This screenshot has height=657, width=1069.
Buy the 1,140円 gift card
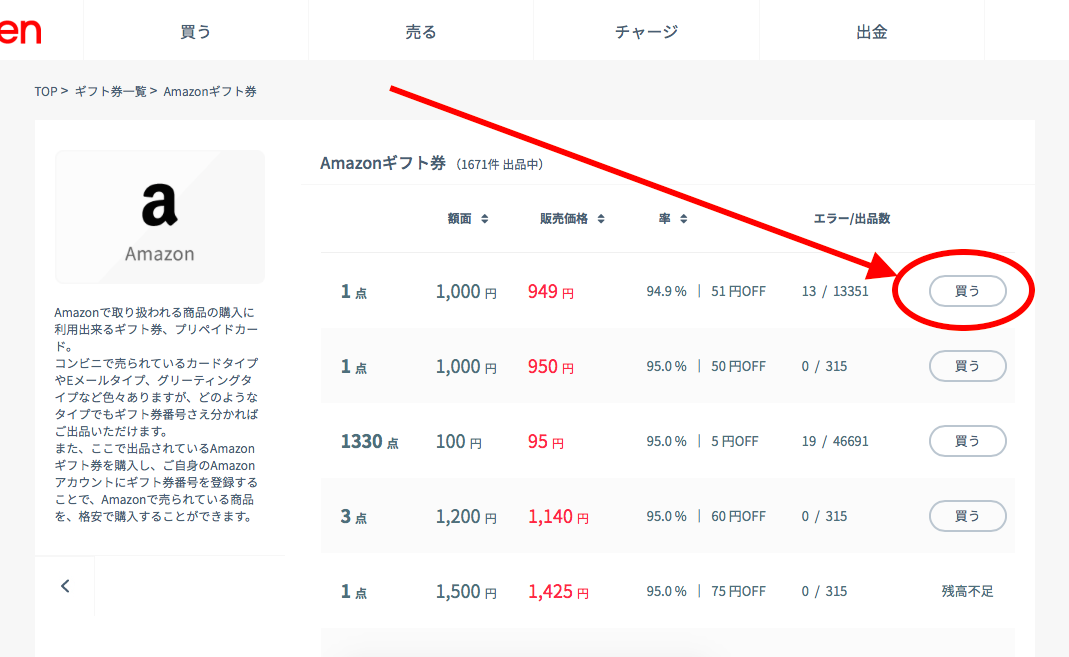tap(967, 516)
